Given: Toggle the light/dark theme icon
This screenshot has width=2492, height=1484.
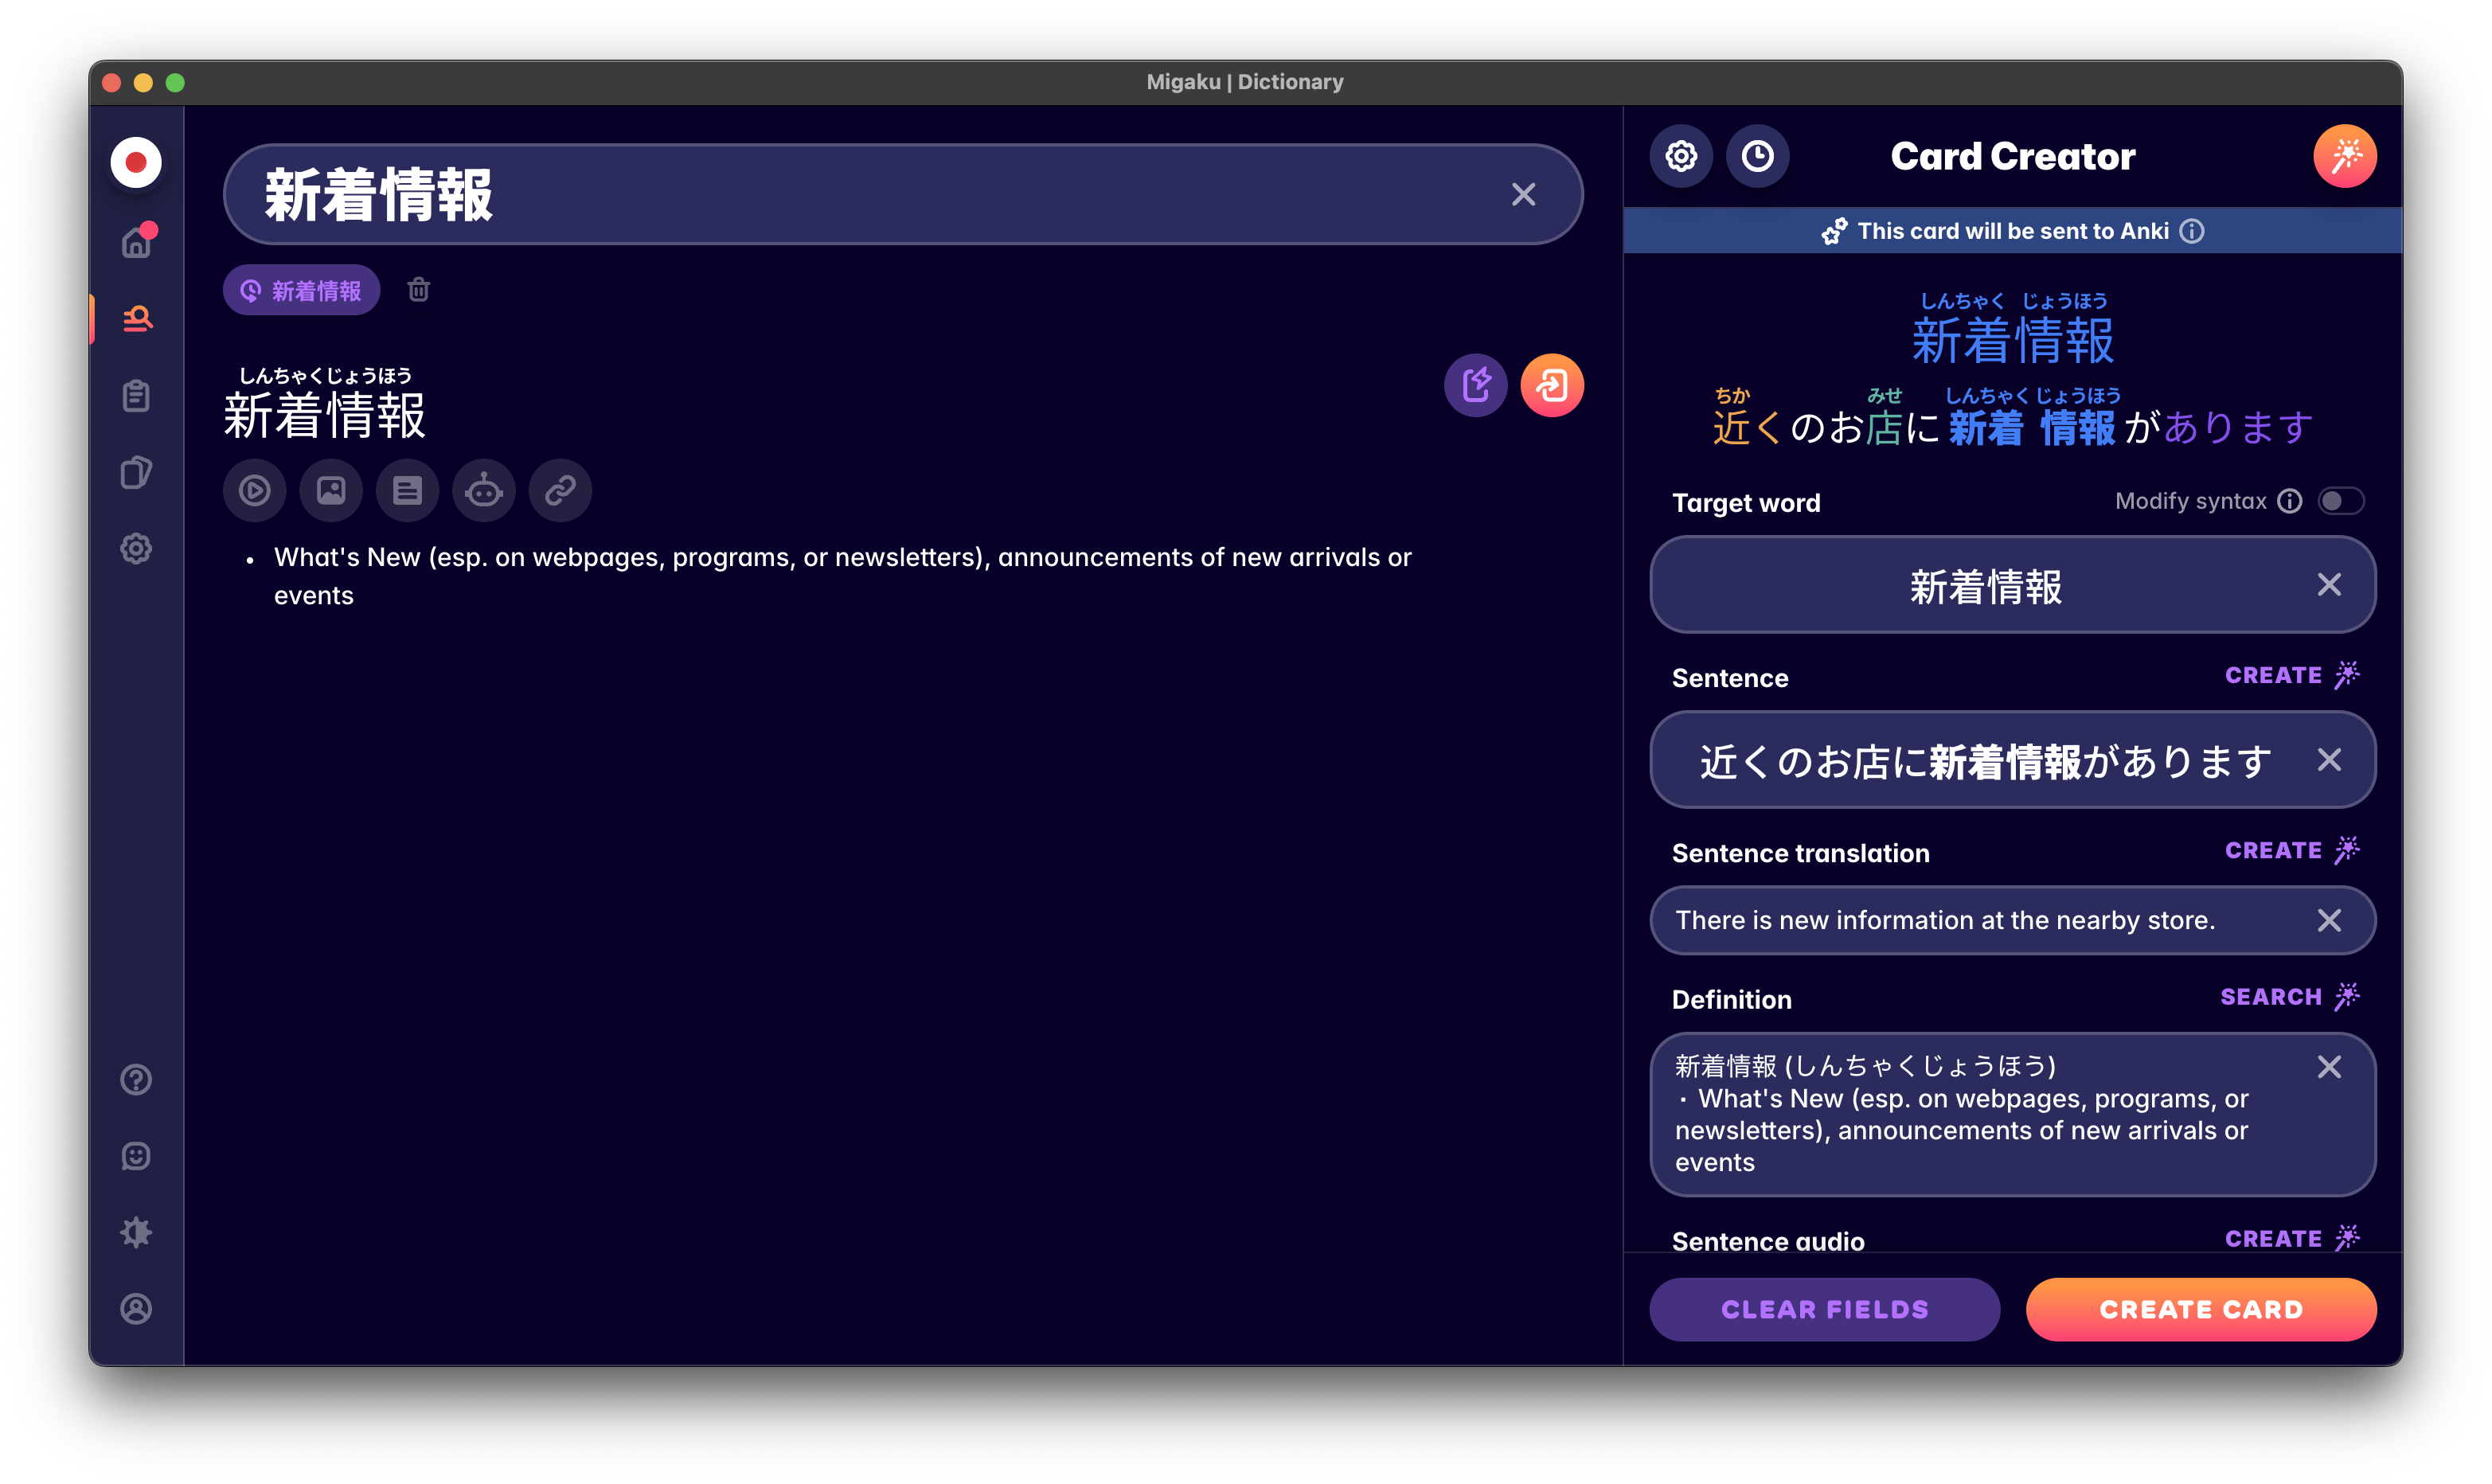Looking at the screenshot, I should pyautogui.click(x=136, y=1232).
